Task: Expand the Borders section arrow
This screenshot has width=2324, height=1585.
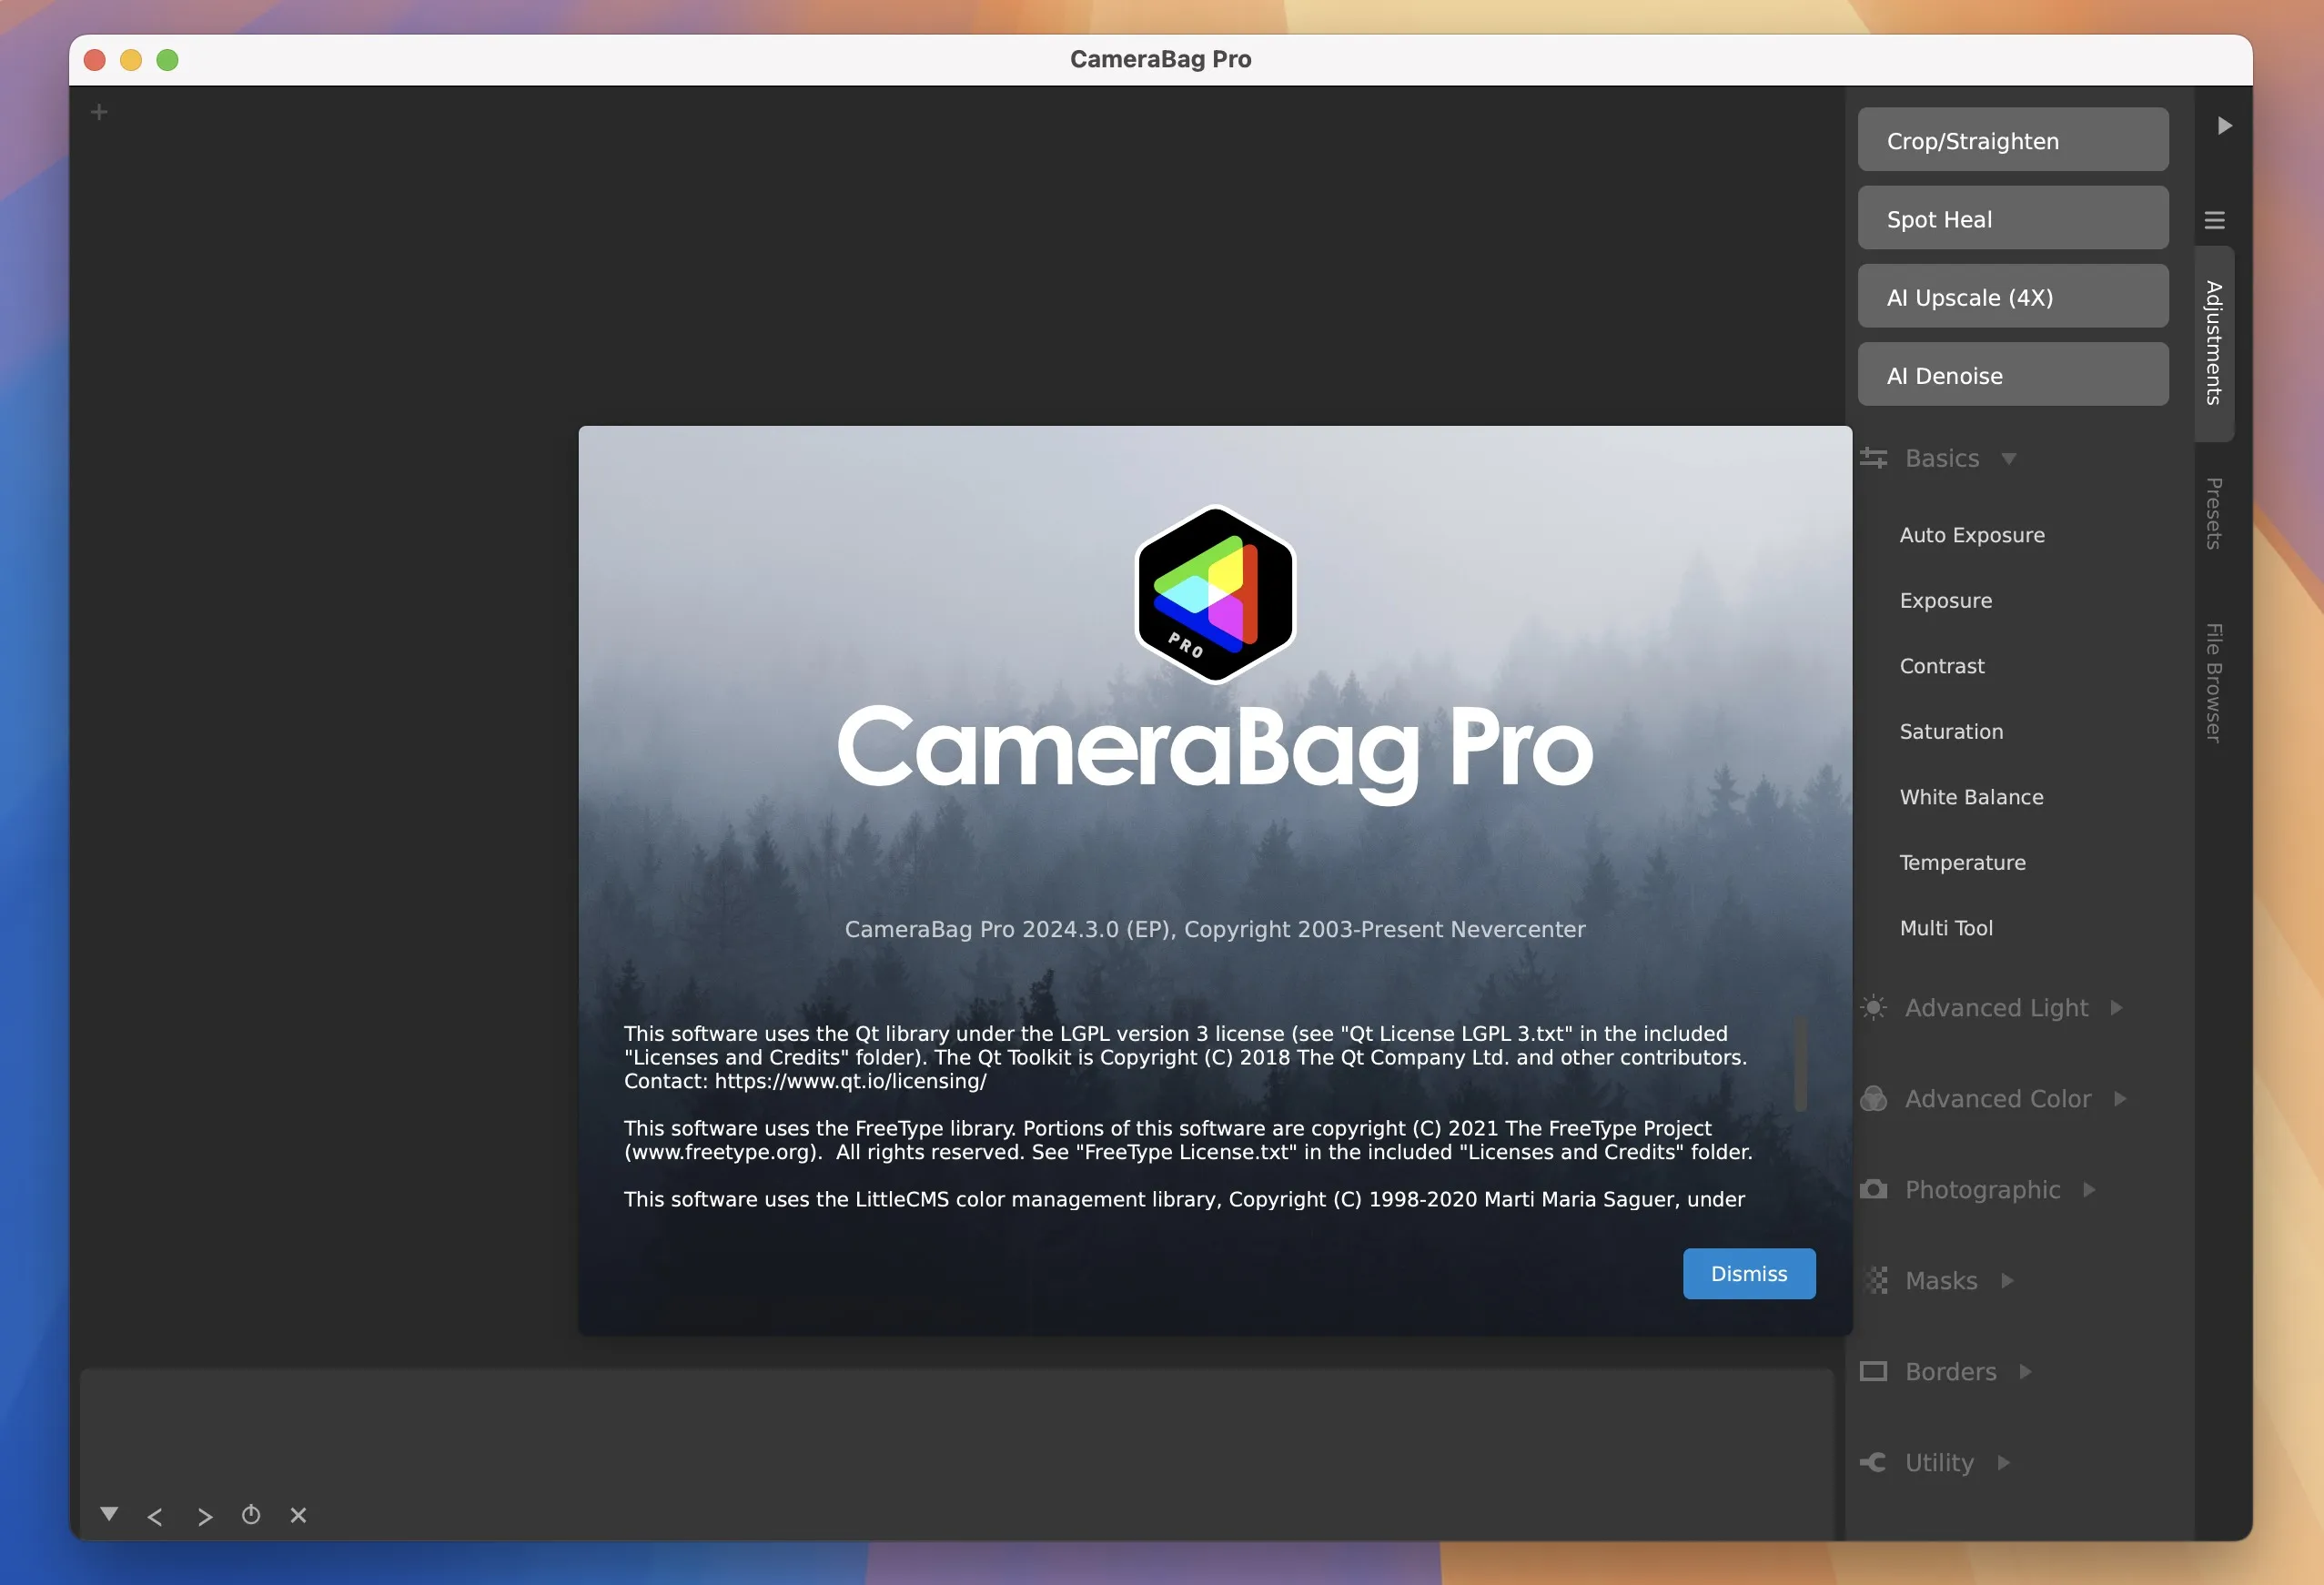Action: (2025, 1371)
